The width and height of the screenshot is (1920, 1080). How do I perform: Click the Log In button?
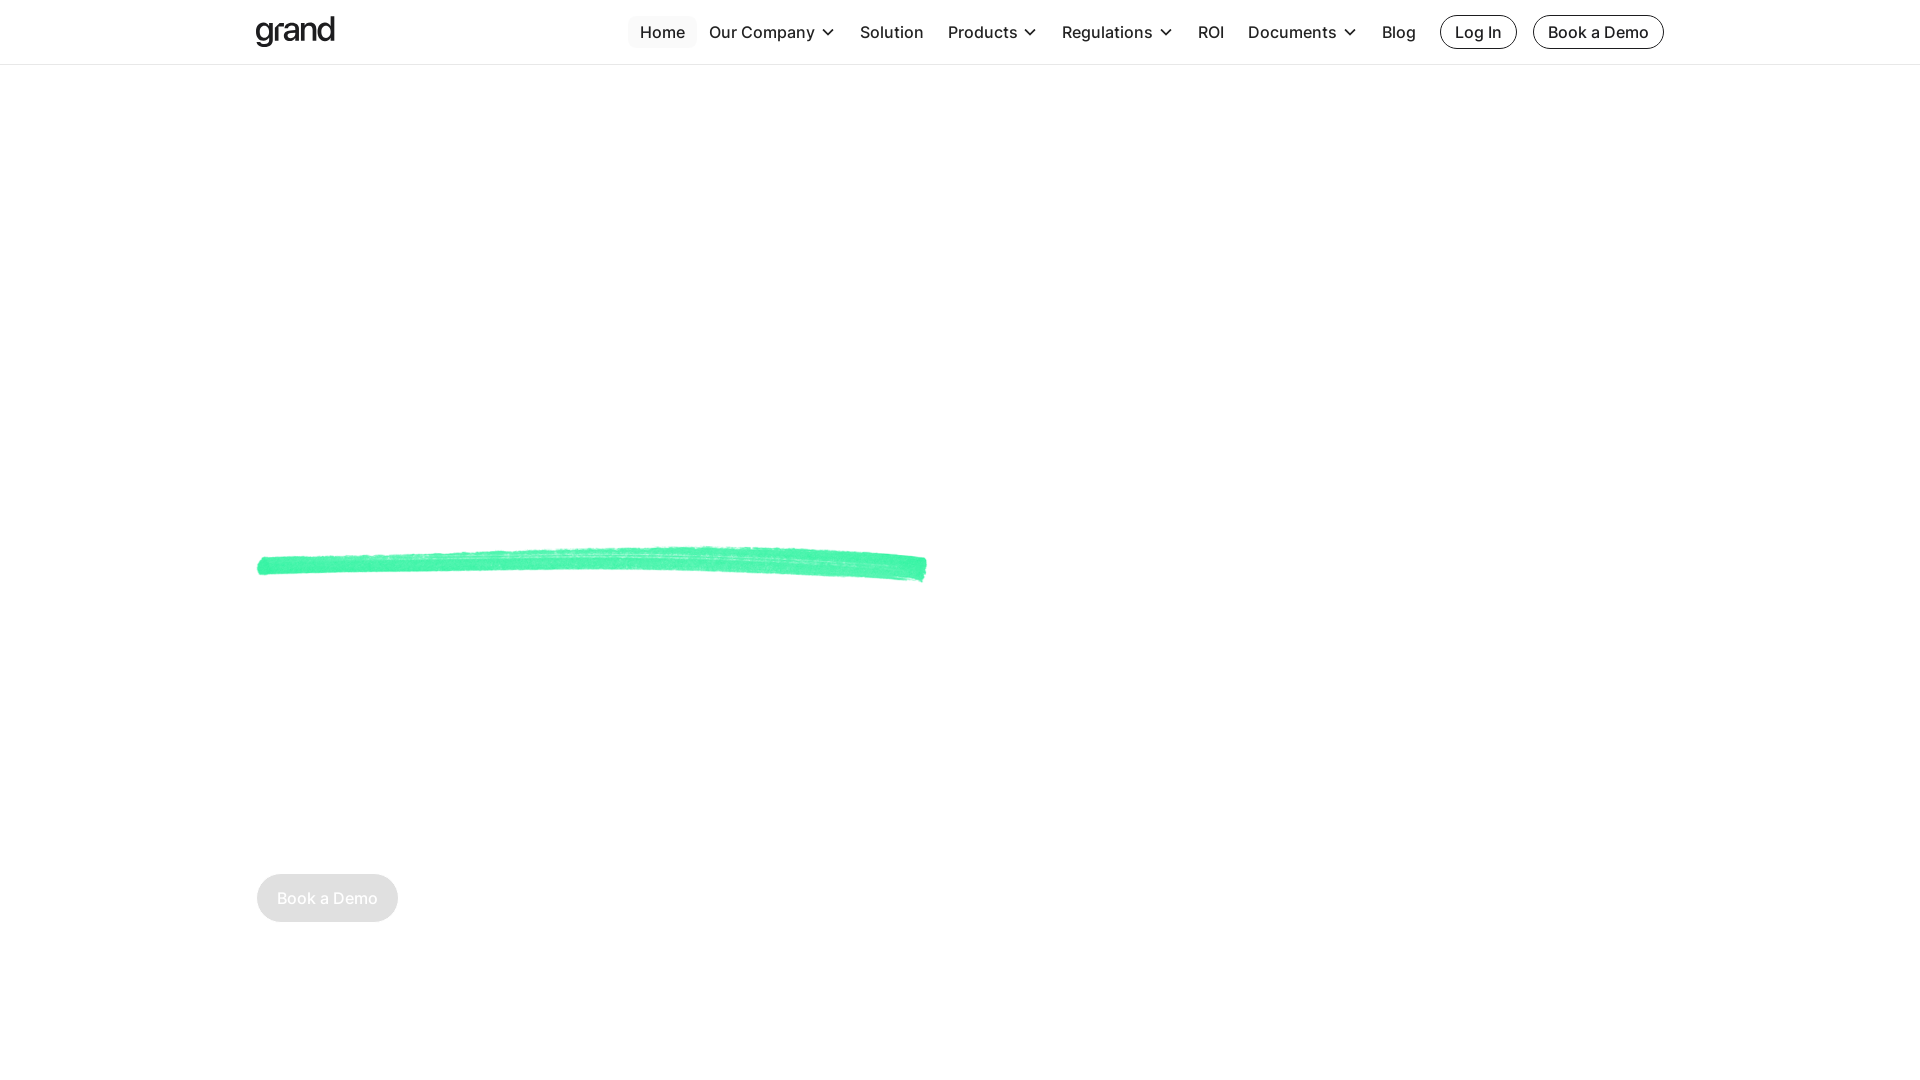click(x=1478, y=32)
